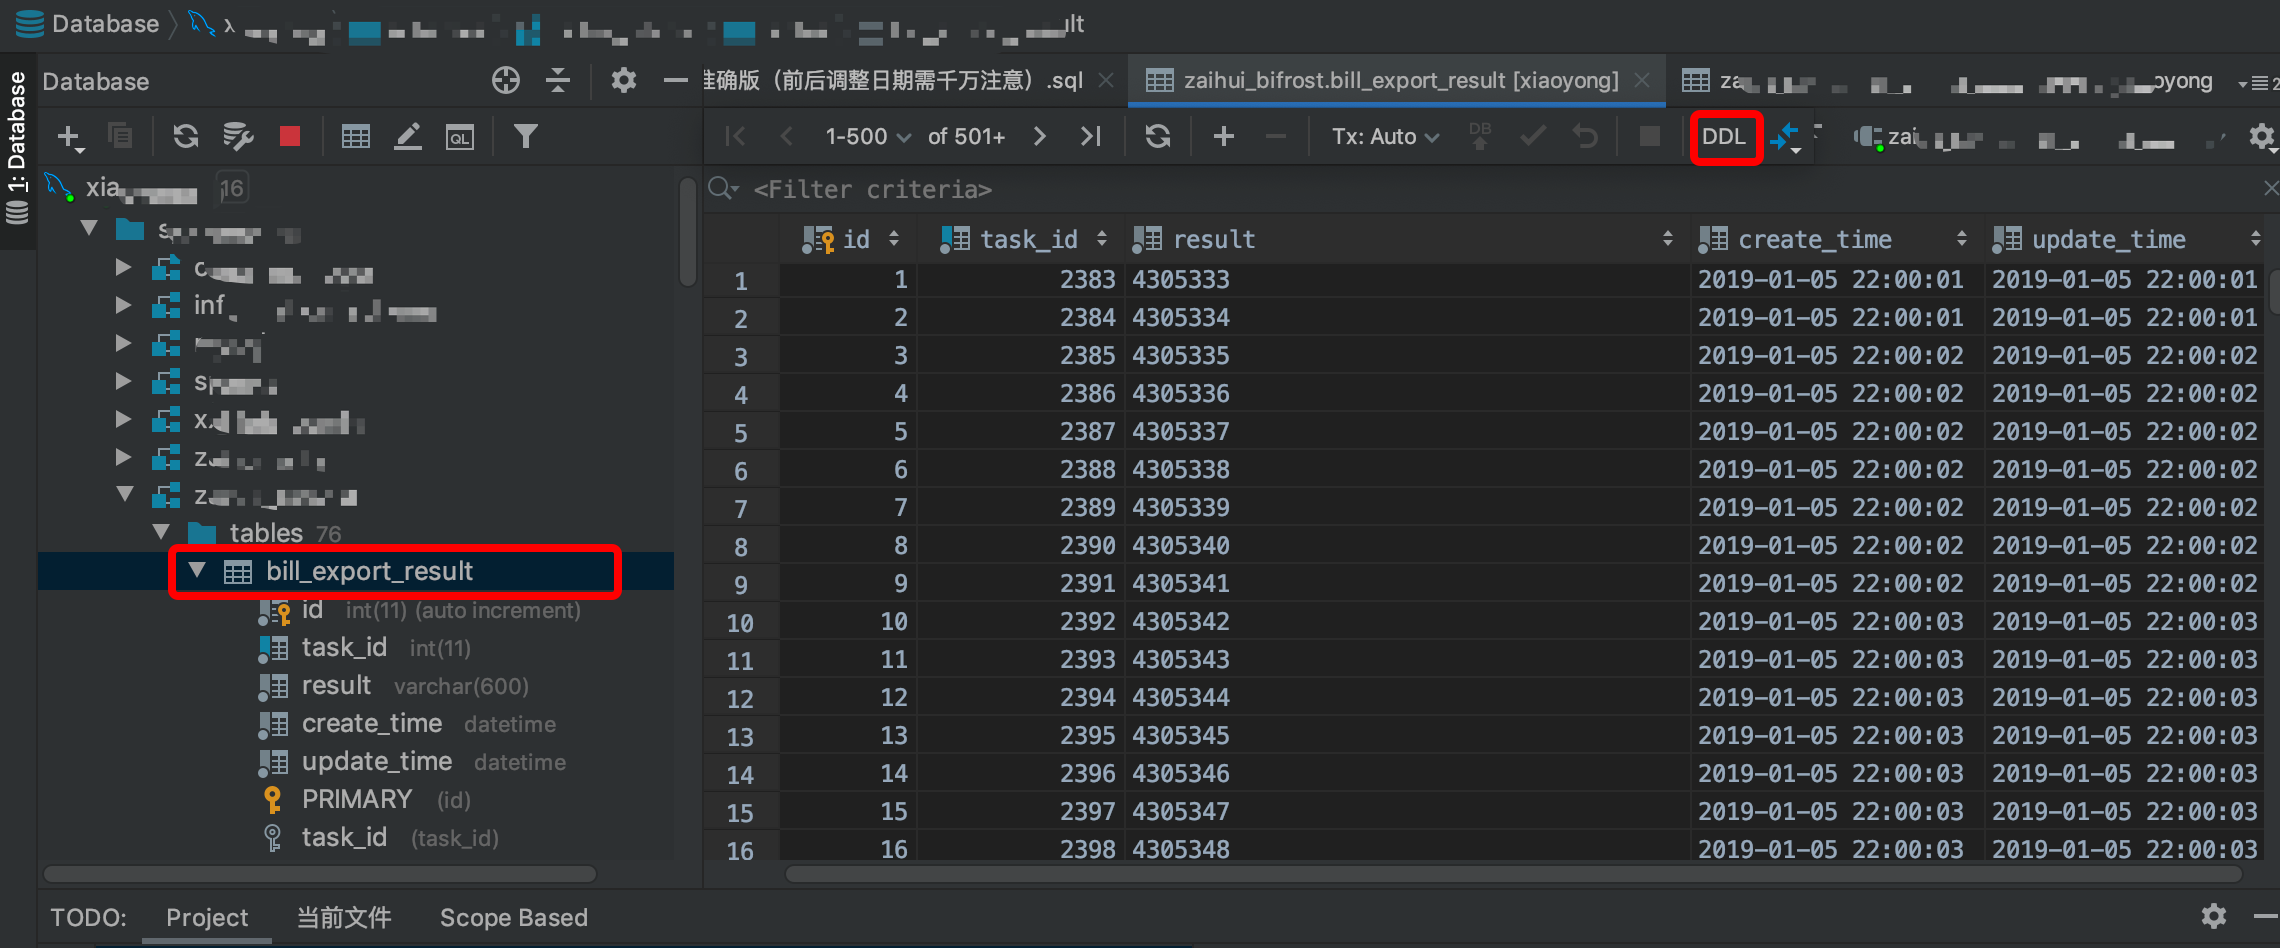Click the Synchronize schema icon
2280x948 pixels.
238,136
